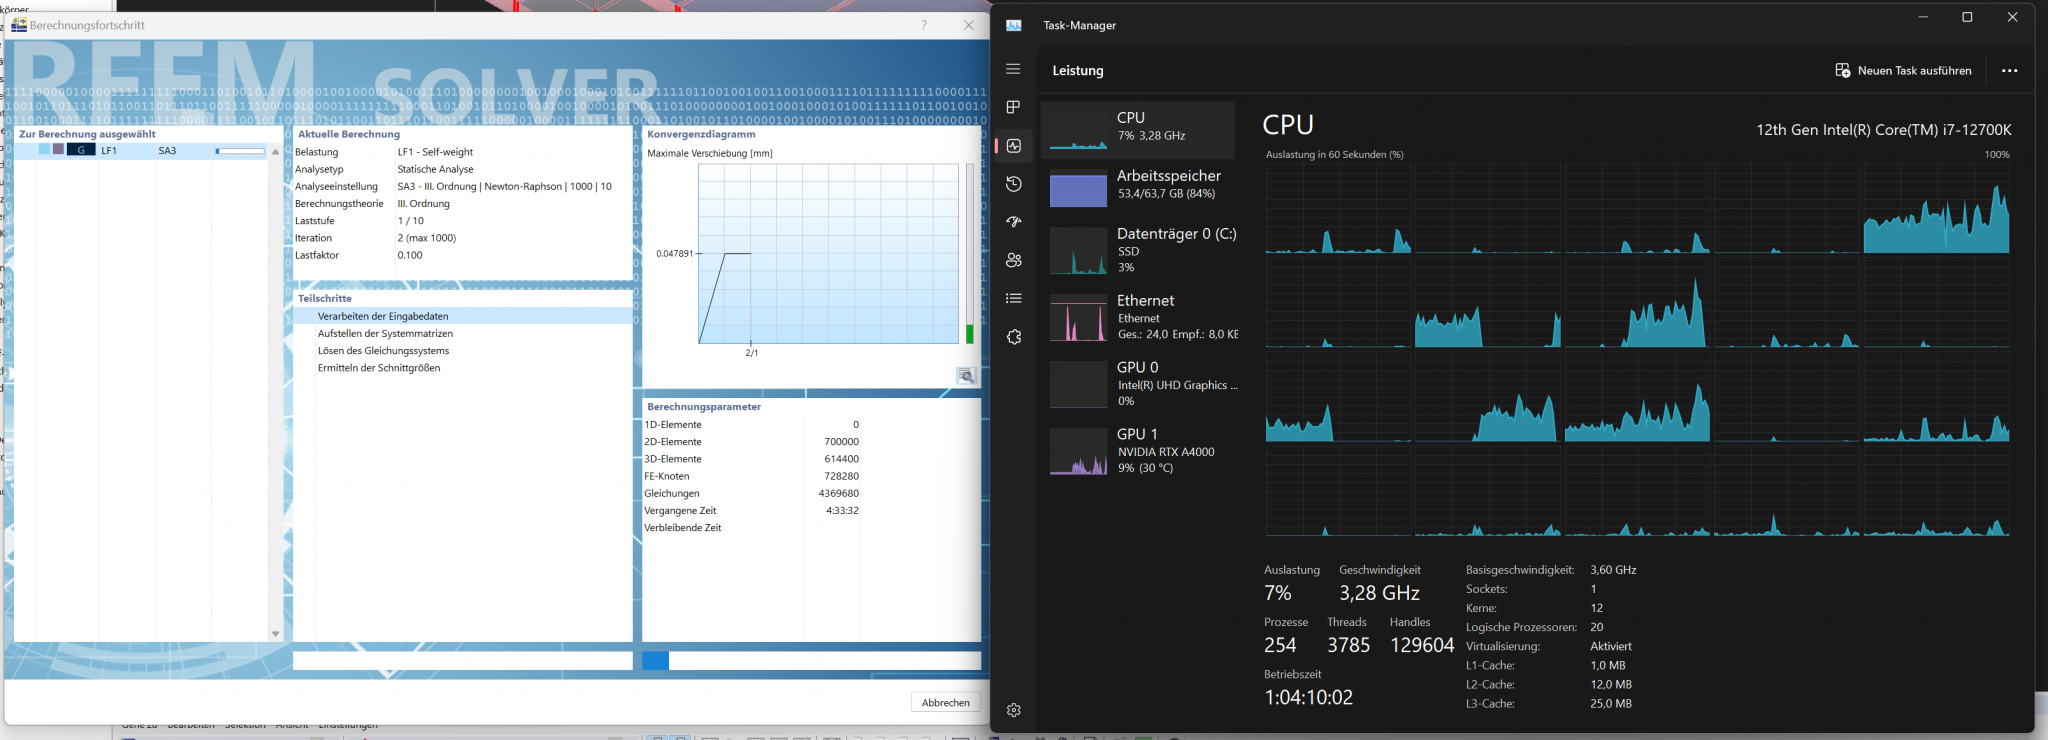
Task: Click the Task-Manager title bar app icon
Action: [x=1013, y=25]
